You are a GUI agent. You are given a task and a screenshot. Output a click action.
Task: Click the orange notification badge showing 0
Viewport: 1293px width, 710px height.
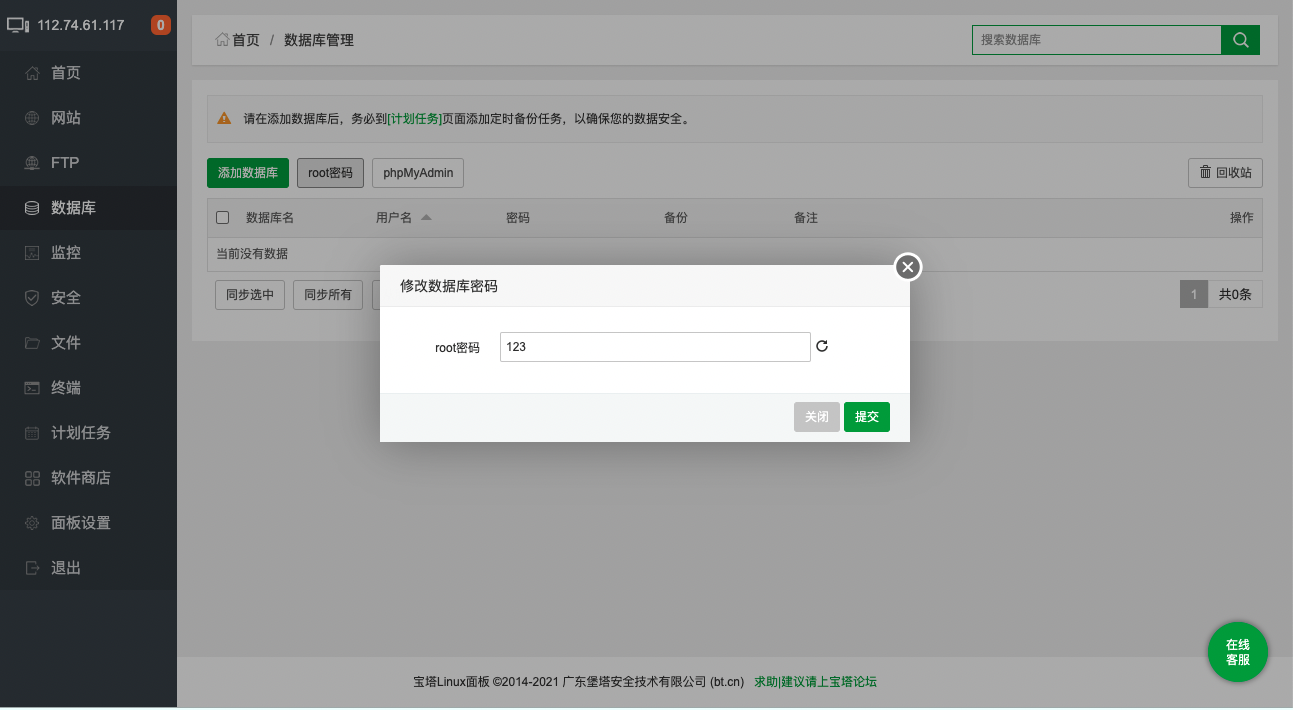click(x=161, y=25)
